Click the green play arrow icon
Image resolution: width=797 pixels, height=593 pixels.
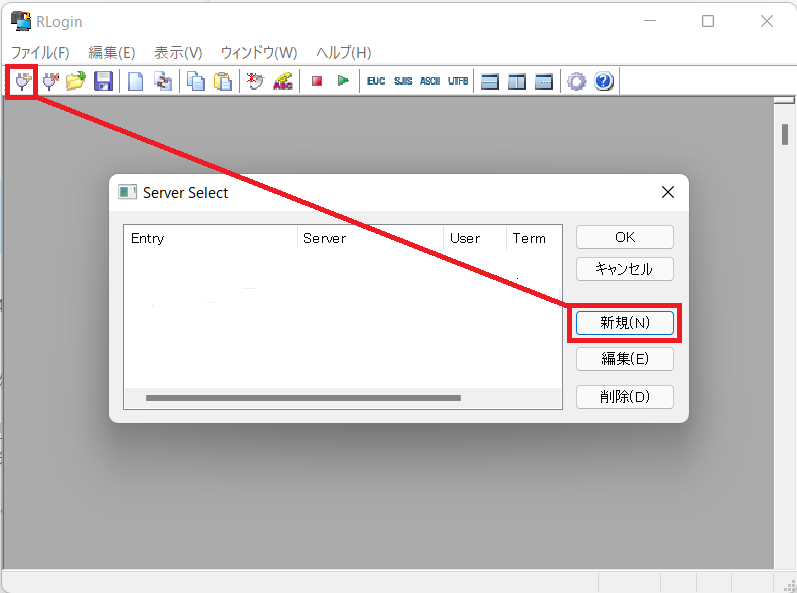click(344, 81)
